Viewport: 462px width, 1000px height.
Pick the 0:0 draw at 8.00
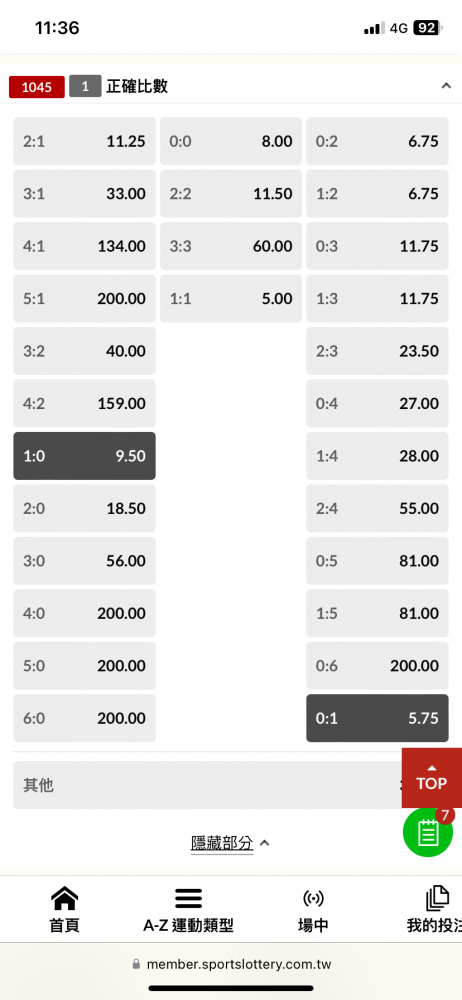230,141
